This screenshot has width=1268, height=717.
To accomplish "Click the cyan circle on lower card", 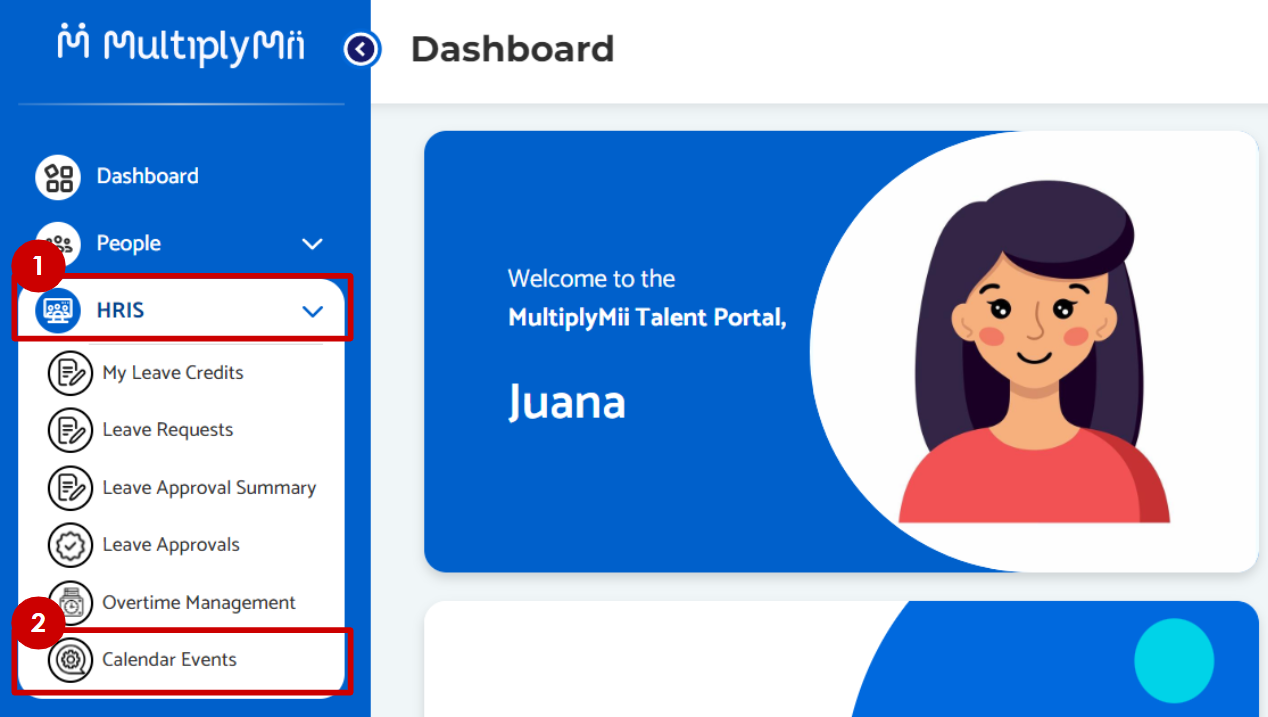I will (x=1174, y=661).
